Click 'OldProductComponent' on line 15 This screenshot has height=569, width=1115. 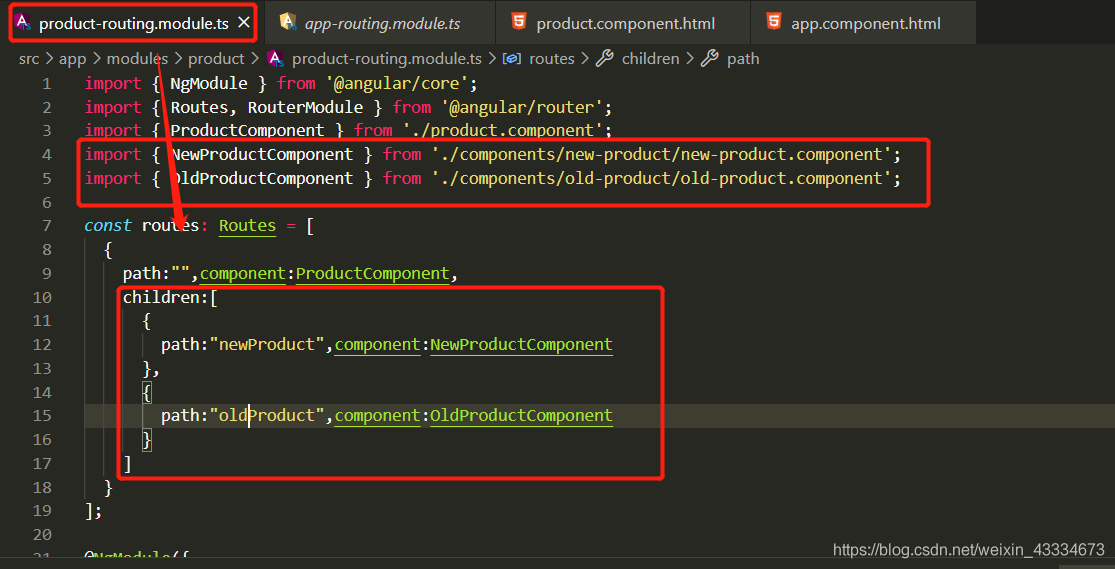[521, 415]
